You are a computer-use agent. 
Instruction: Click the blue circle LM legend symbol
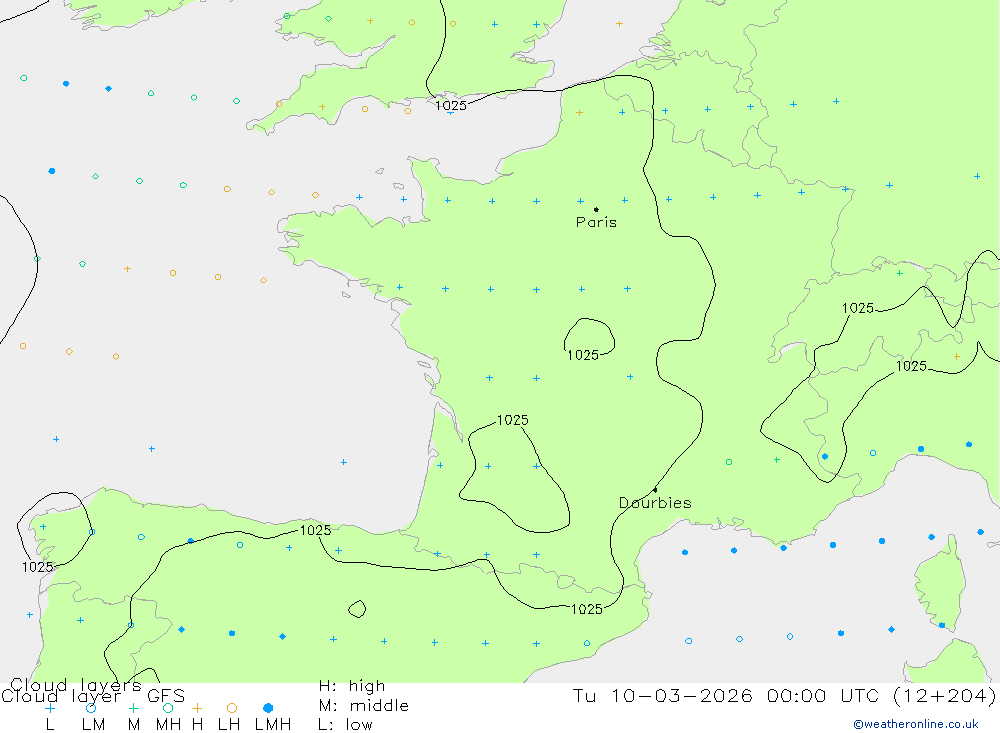pyautogui.click(x=91, y=708)
